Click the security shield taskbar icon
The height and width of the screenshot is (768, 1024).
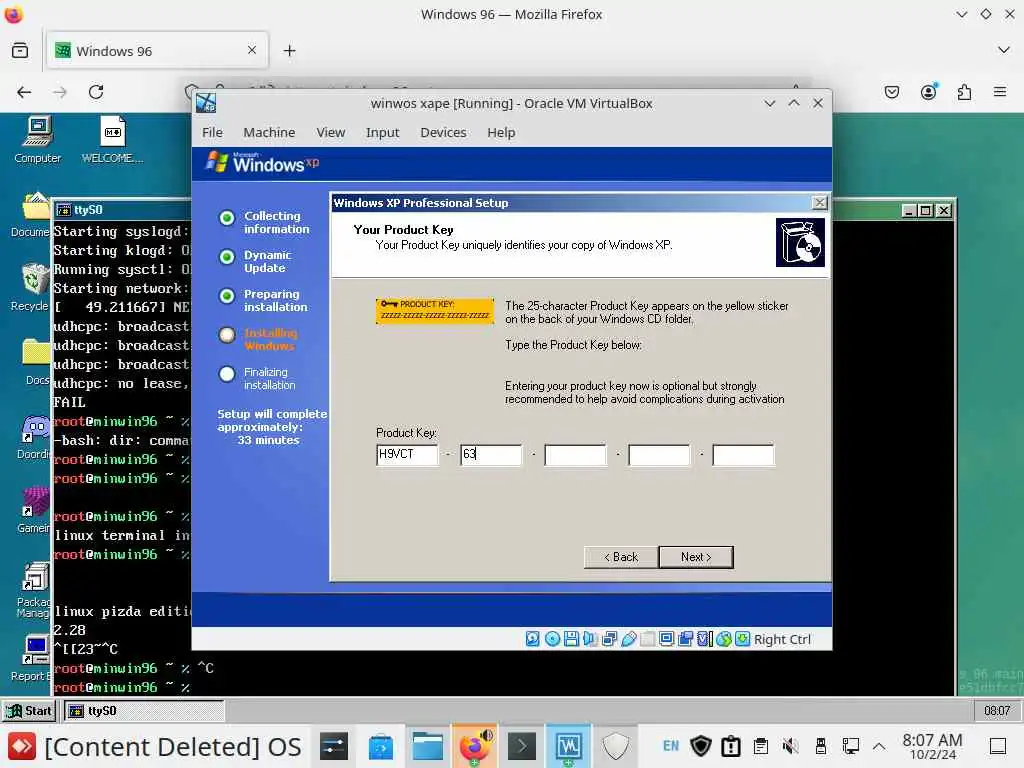pyautogui.click(x=616, y=746)
